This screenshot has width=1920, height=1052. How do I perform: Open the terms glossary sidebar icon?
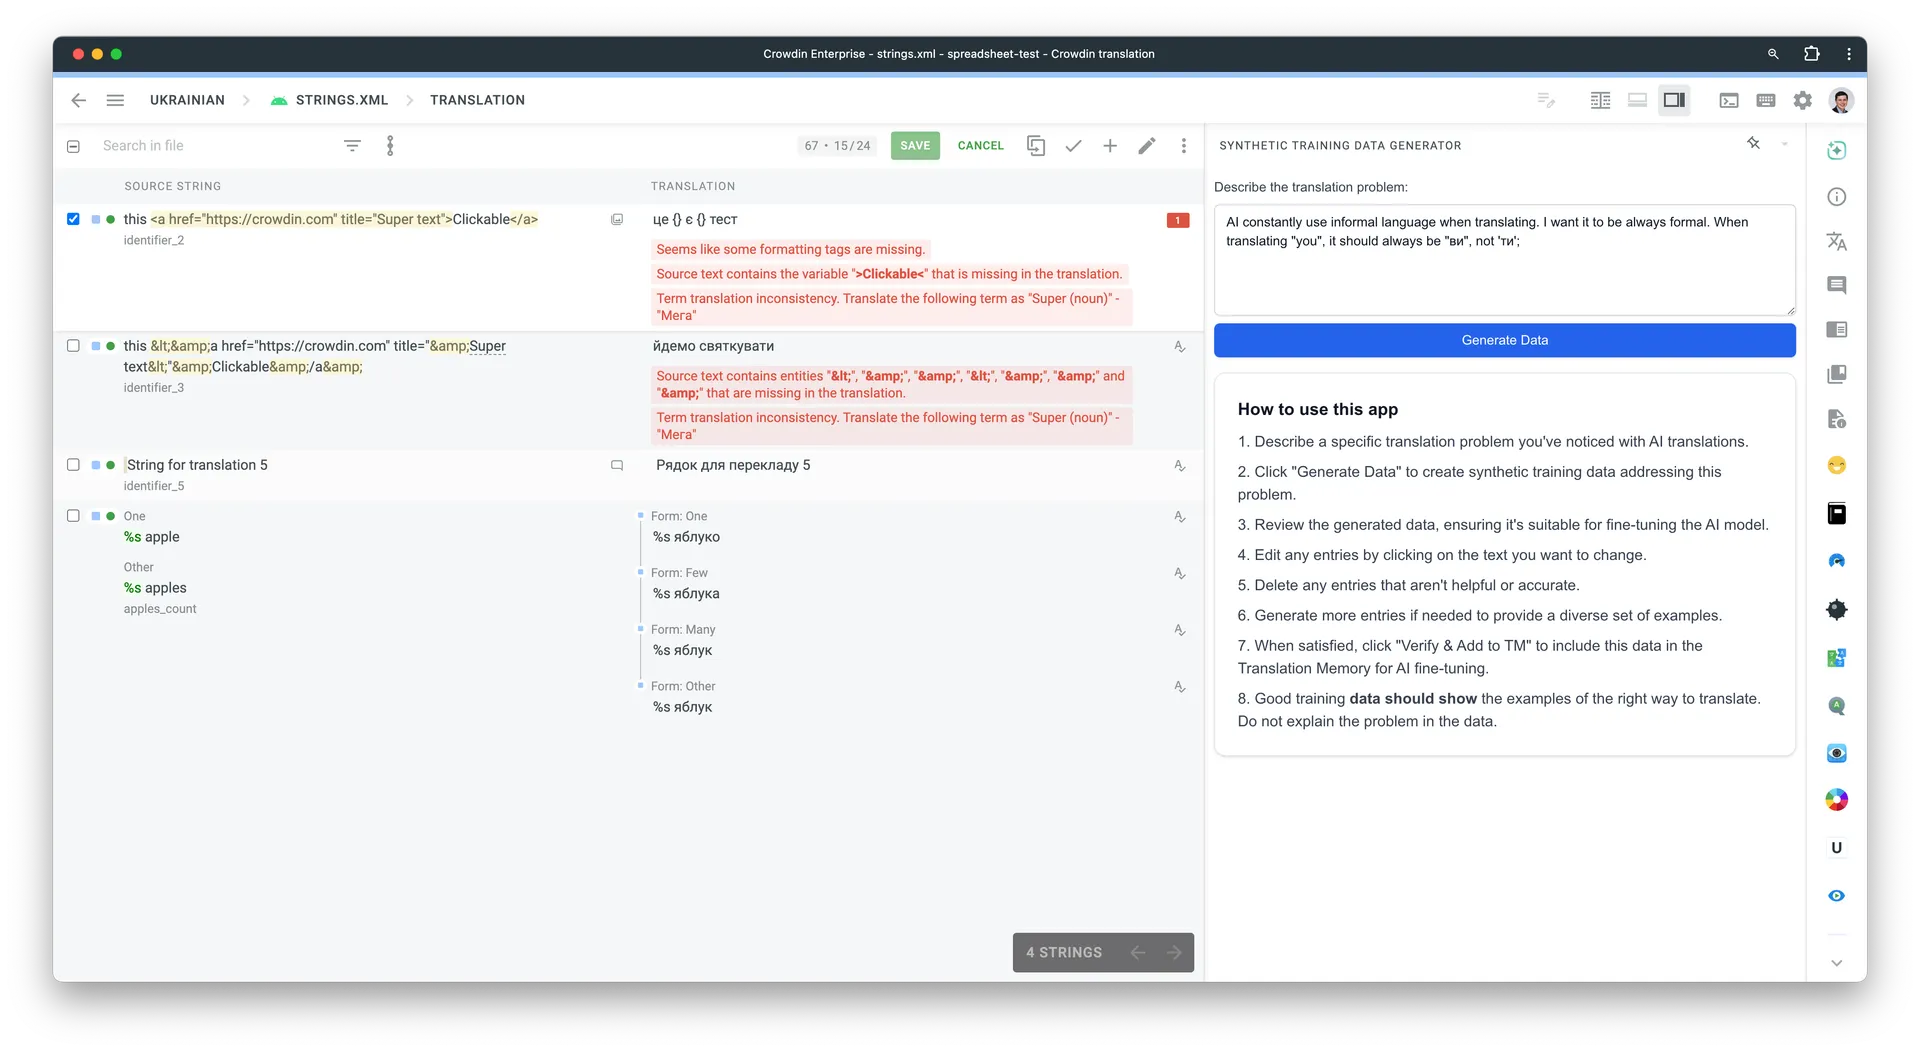tap(1836, 330)
